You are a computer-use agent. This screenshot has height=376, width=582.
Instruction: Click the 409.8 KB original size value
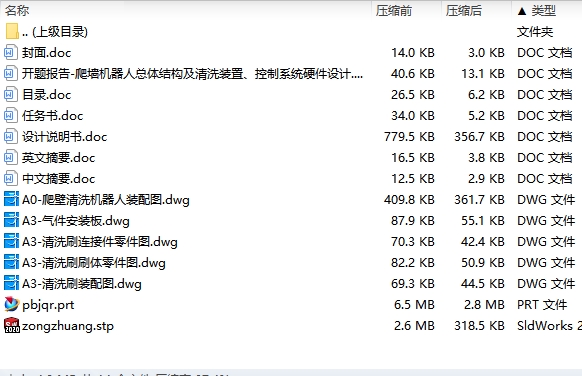click(409, 200)
